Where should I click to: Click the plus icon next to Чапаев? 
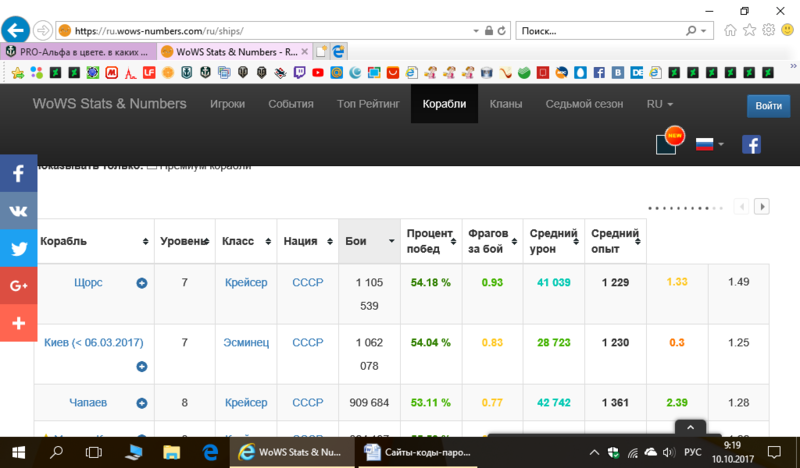coord(142,403)
